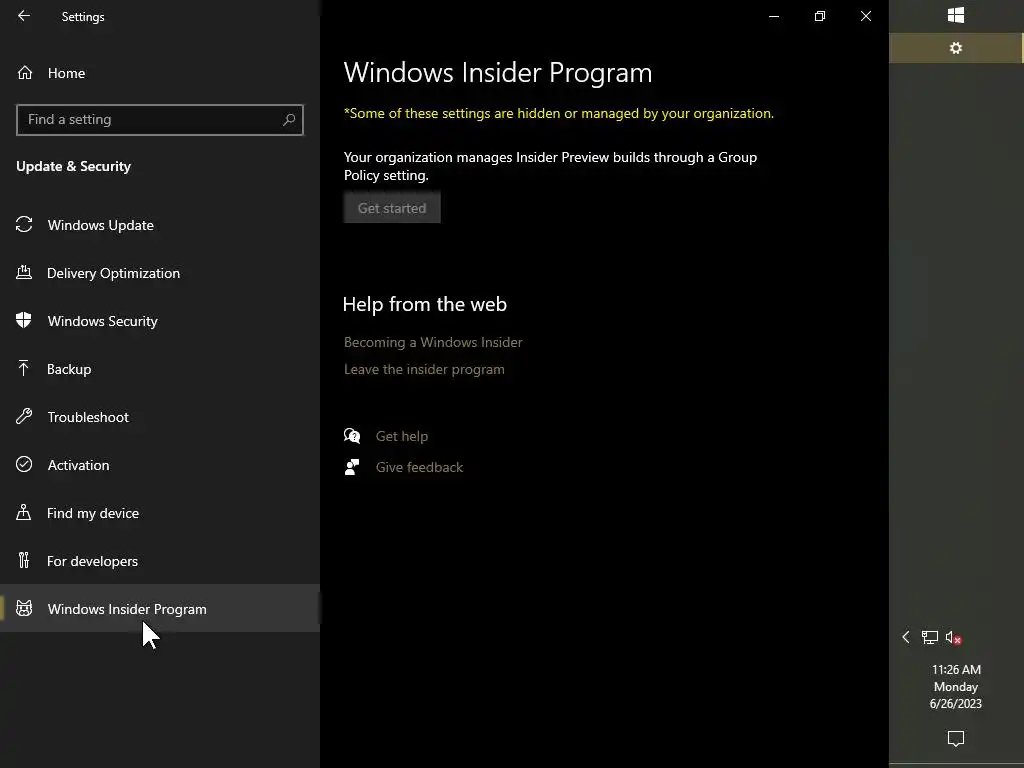1024x768 pixels.
Task: Select Find my device
Action: 160,513
